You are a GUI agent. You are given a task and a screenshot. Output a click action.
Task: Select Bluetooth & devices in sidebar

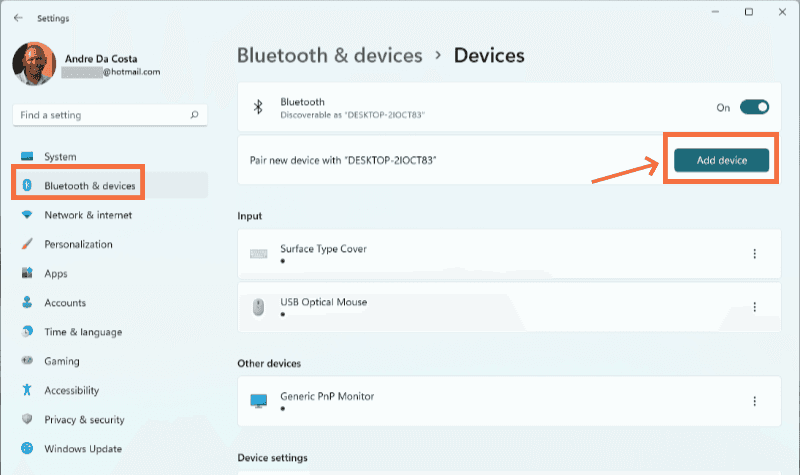(x=110, y=185)
